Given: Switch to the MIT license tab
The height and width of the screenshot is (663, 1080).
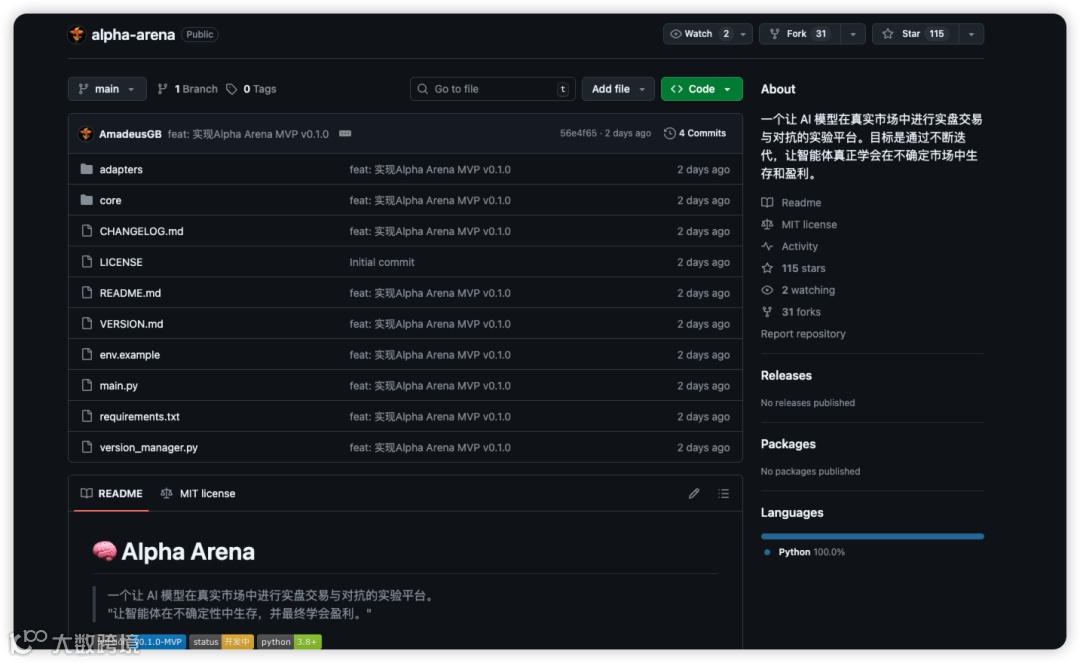Looking at the screenshot, I should (198, 494).
